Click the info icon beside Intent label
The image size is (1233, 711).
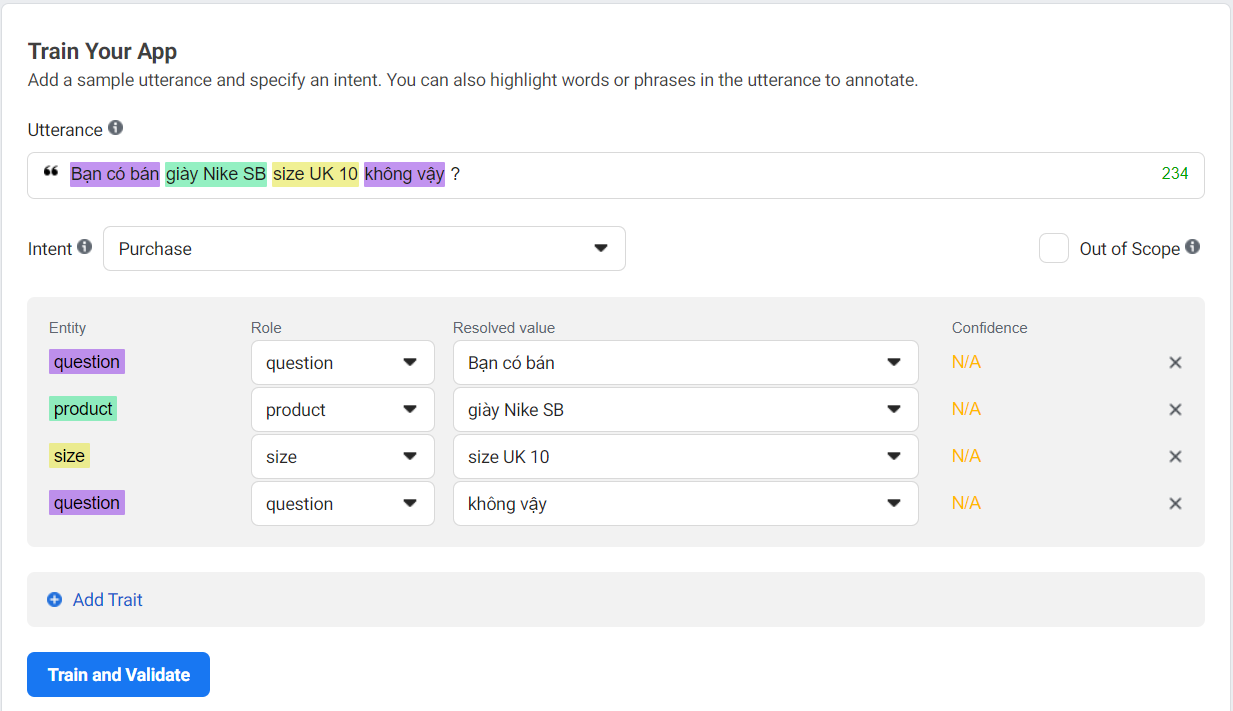[x=85, y=247]
